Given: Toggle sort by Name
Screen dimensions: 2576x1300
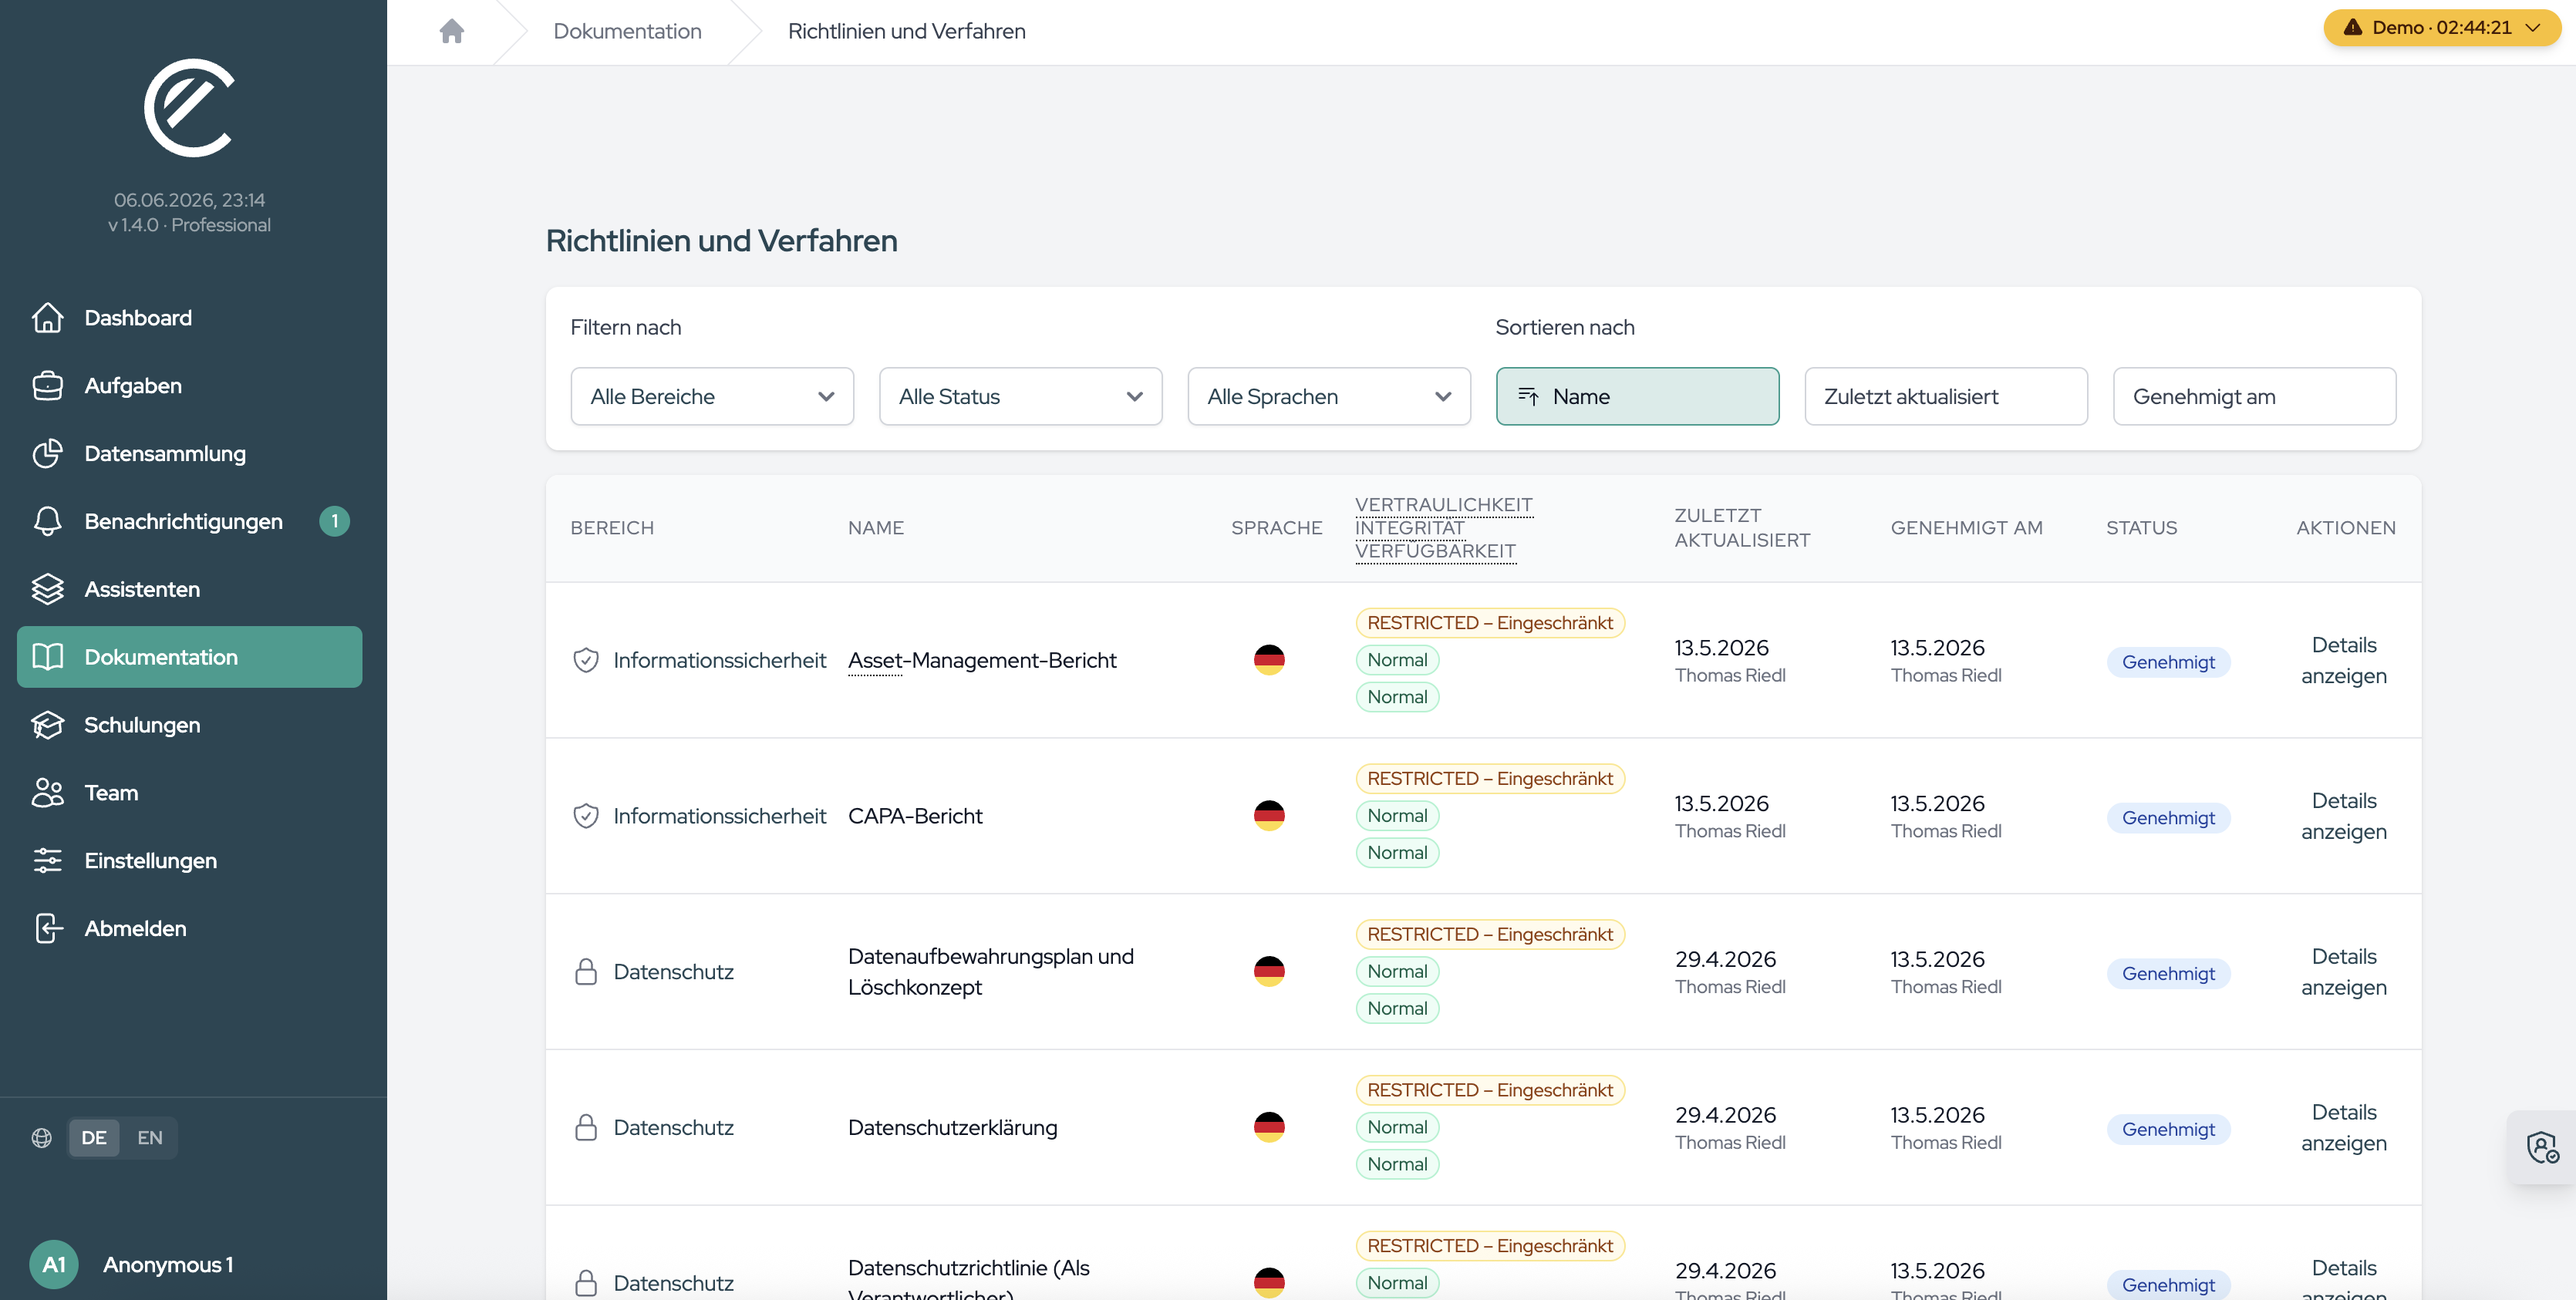Looking at the screenshot, I should (1637, 396).
